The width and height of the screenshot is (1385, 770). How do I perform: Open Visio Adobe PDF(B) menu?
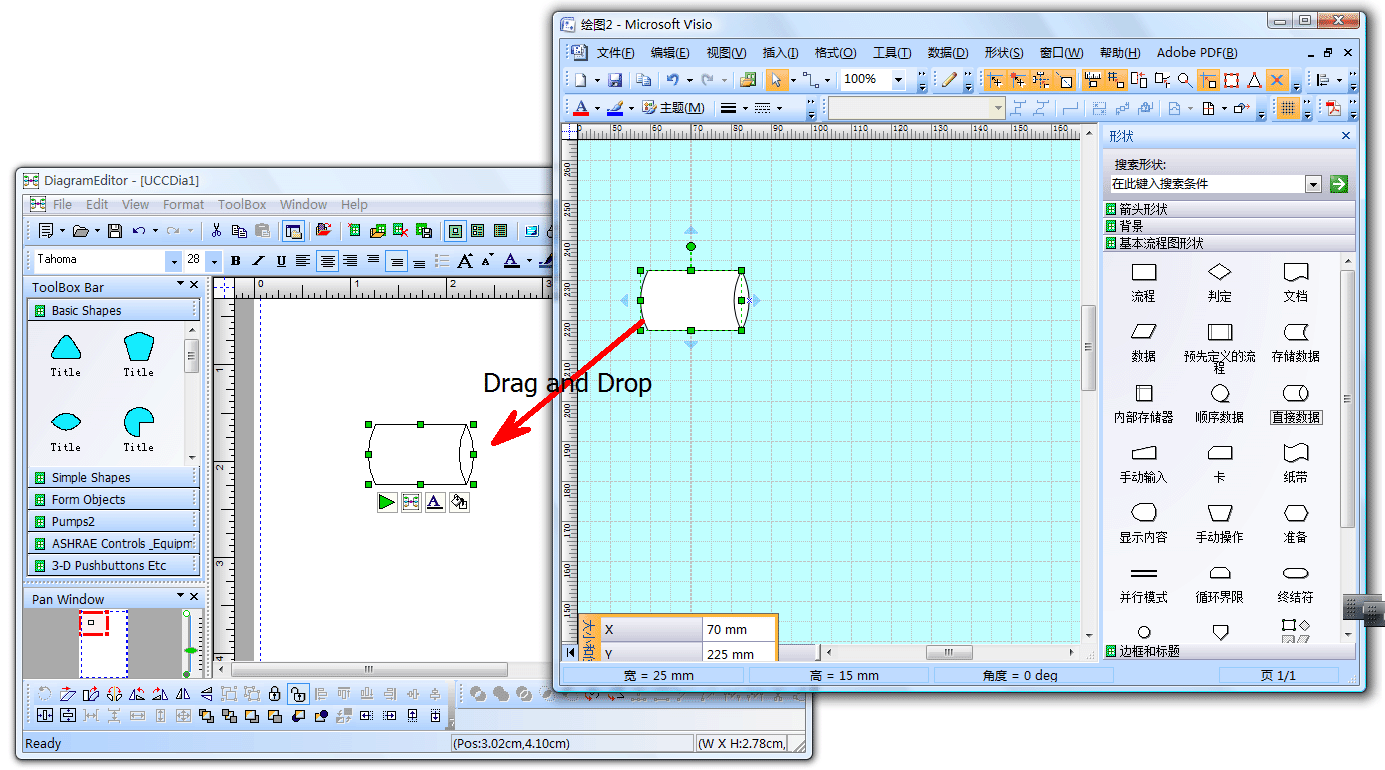(1197, 53)
